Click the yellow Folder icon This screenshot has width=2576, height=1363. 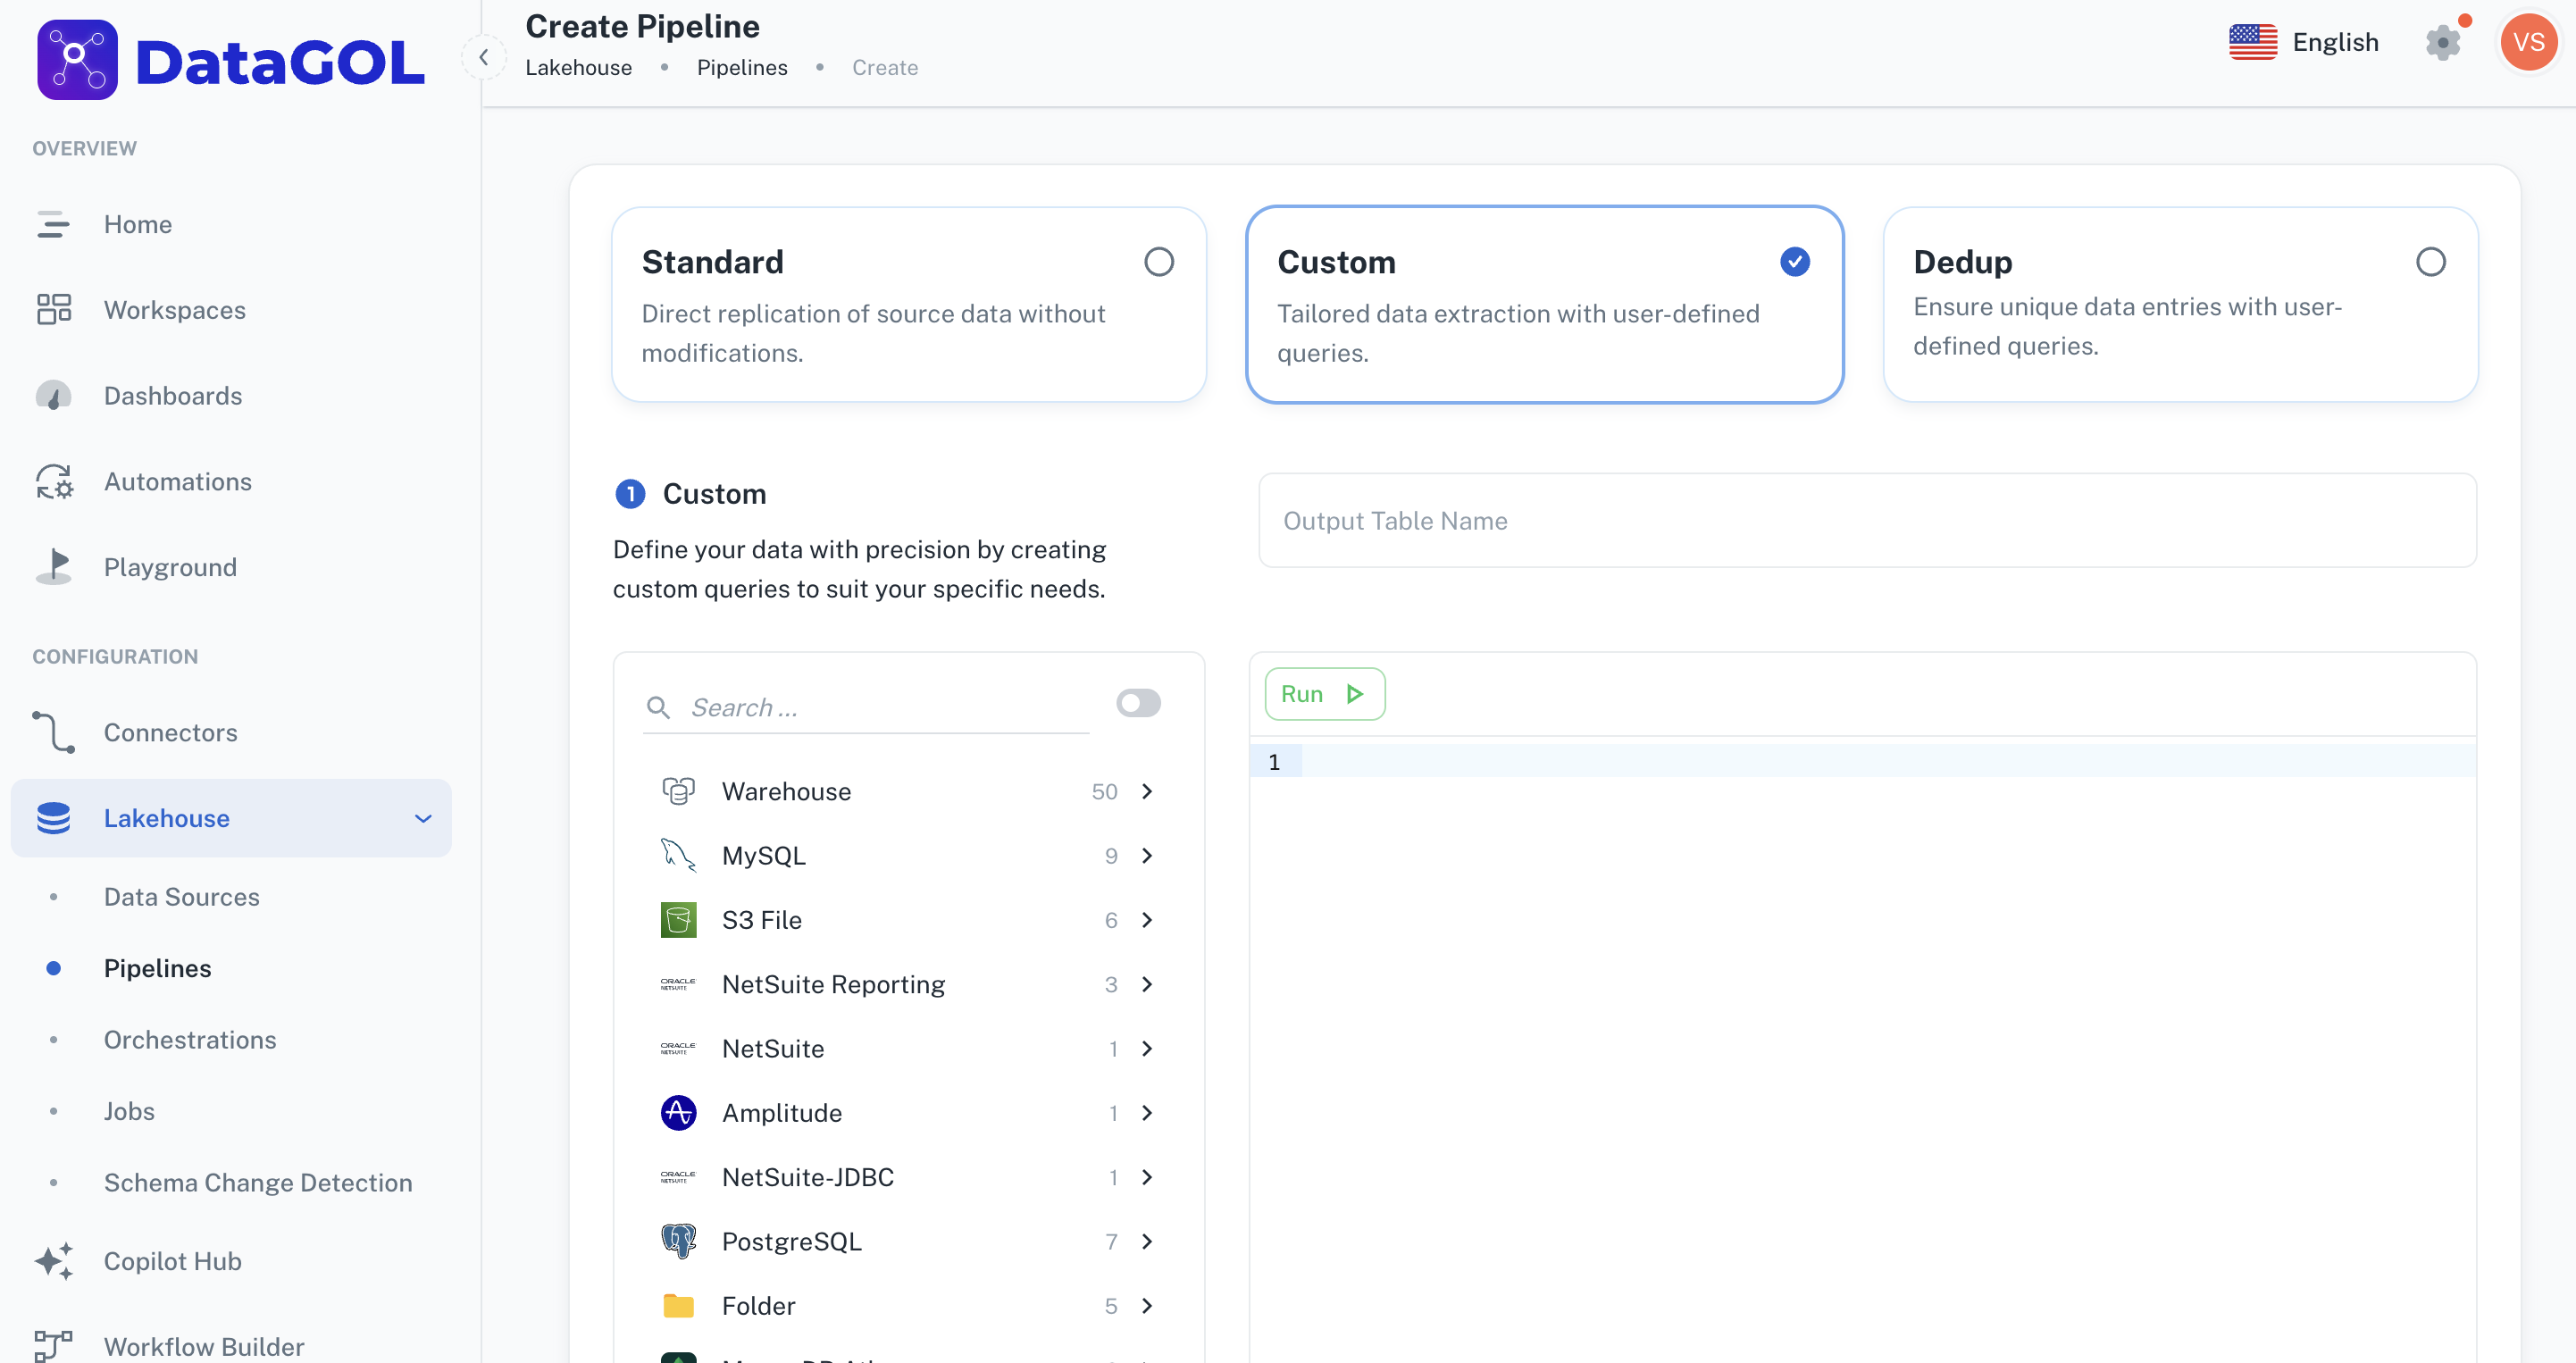[x=678, y=1305]
